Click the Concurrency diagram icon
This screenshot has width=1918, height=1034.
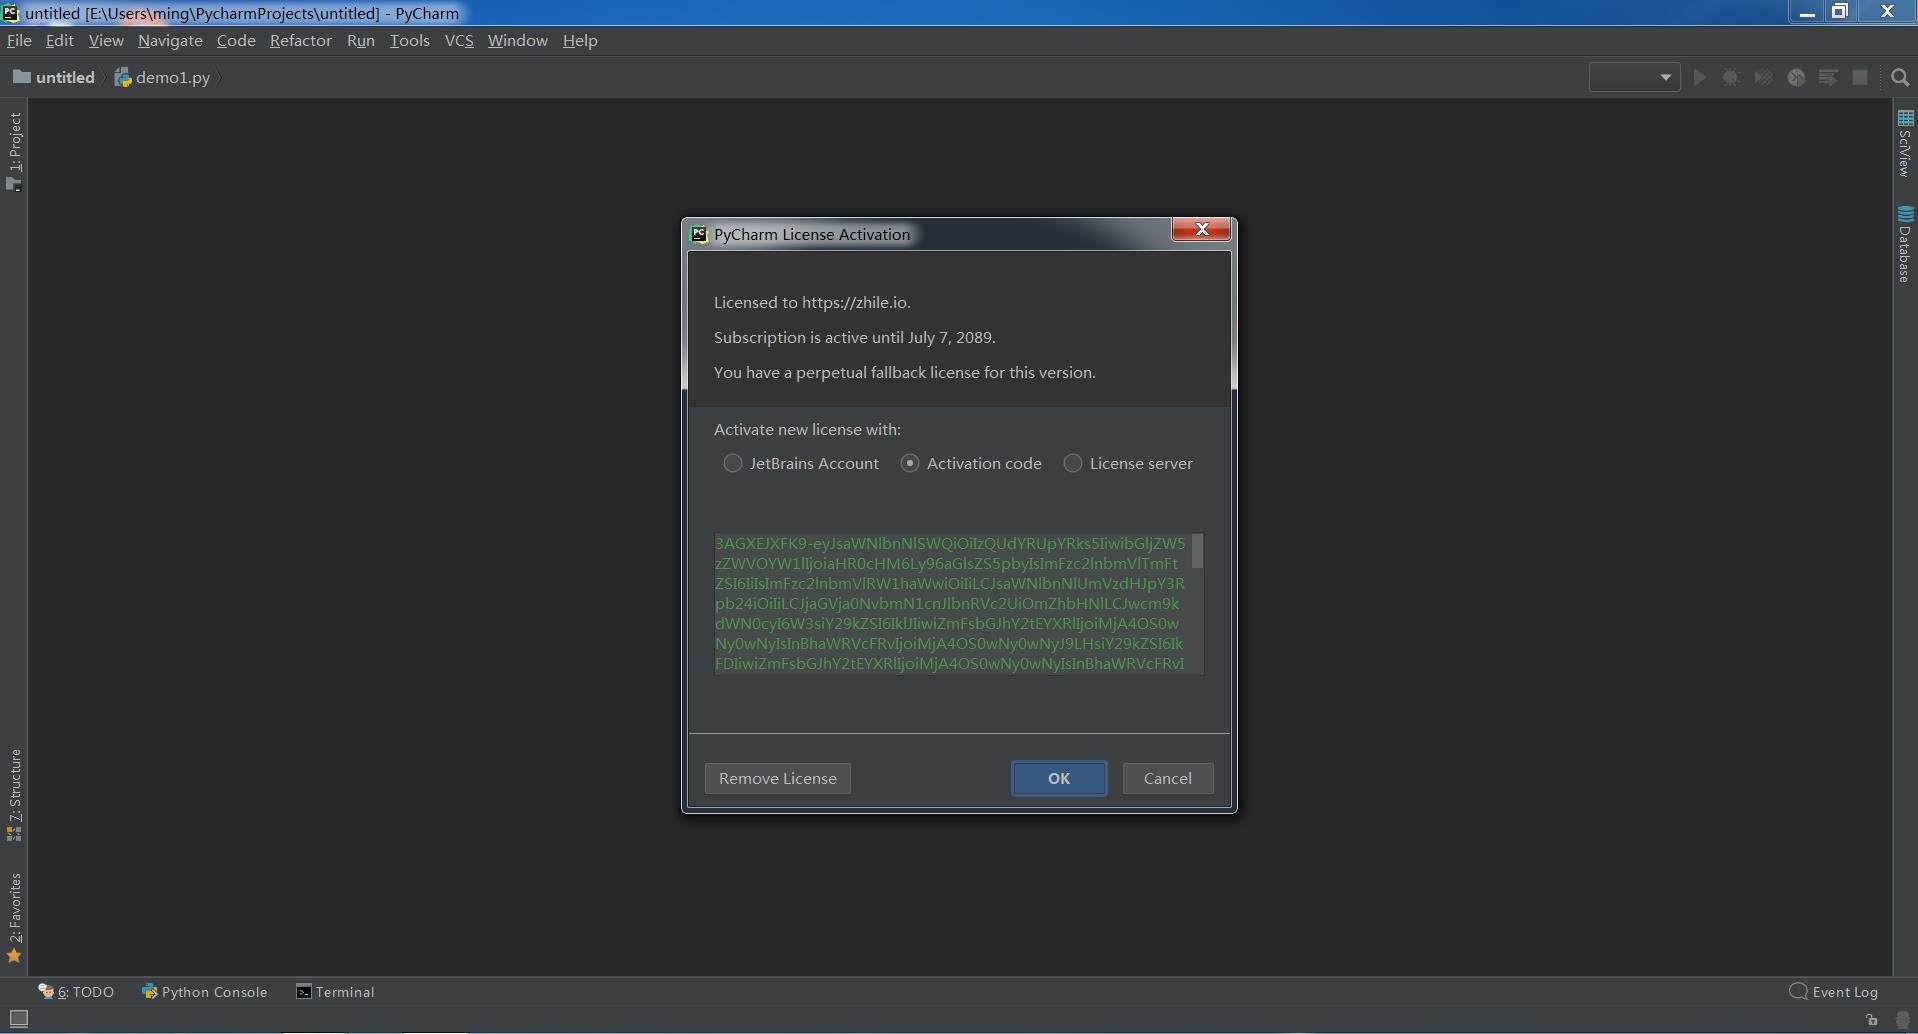coord(1828,77)
